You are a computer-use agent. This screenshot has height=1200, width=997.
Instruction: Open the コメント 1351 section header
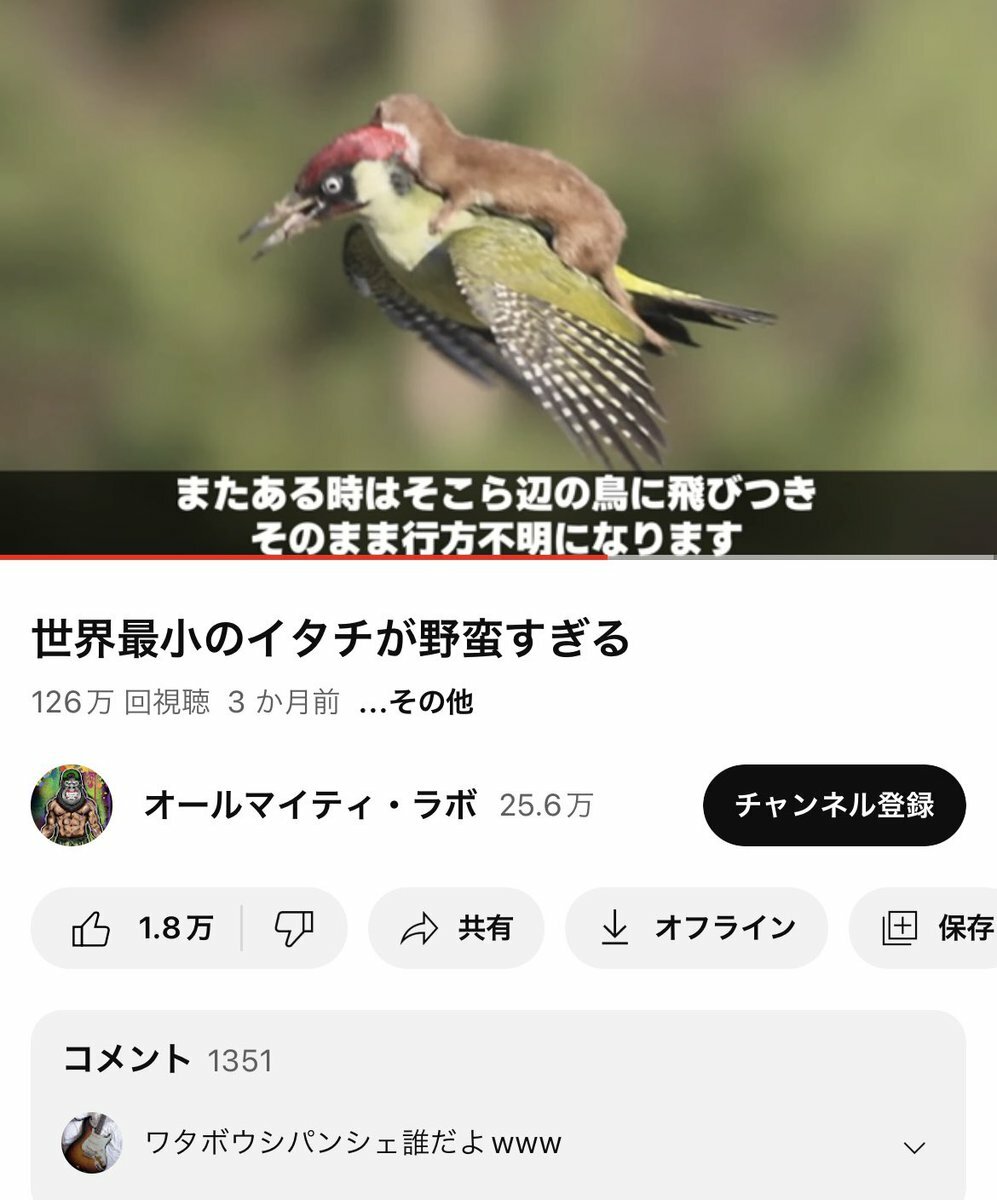pyautogui.click(x=167, y=1059)
